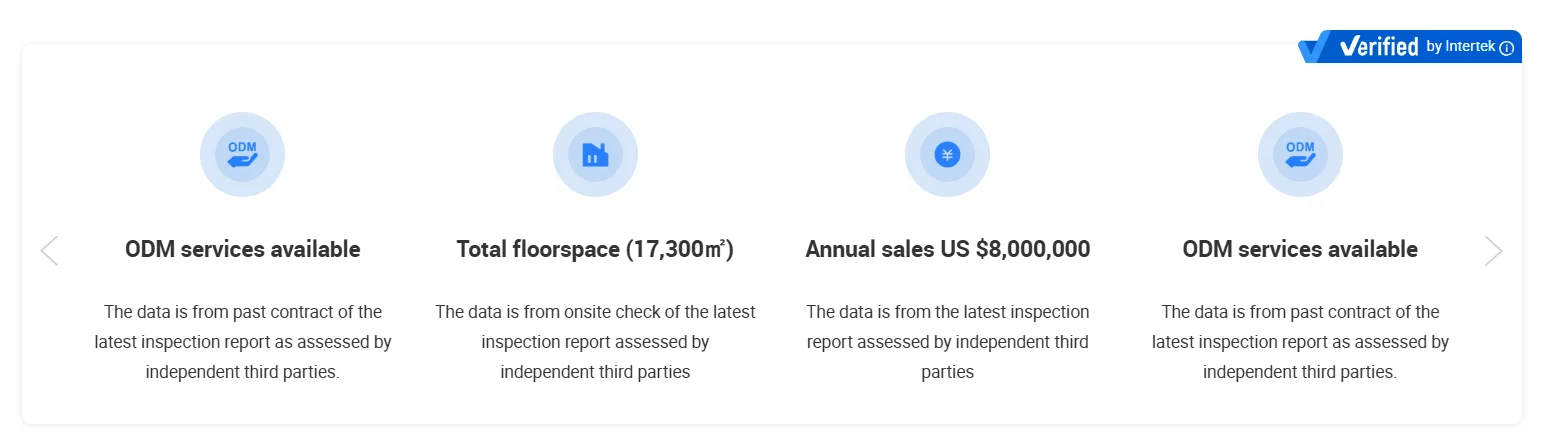Click the rightmost past contract description
Viewport: 1544px width, 445px height.
click(1300, 342)
